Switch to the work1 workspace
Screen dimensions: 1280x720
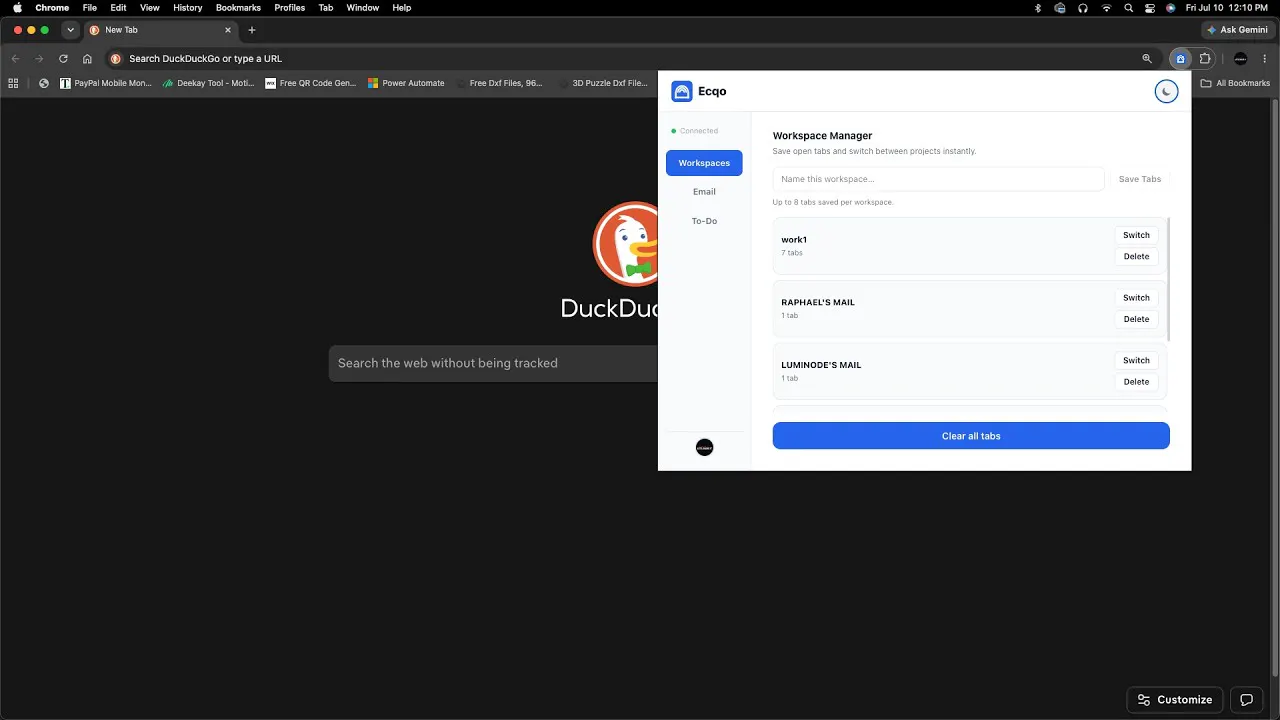(1136, 235)
